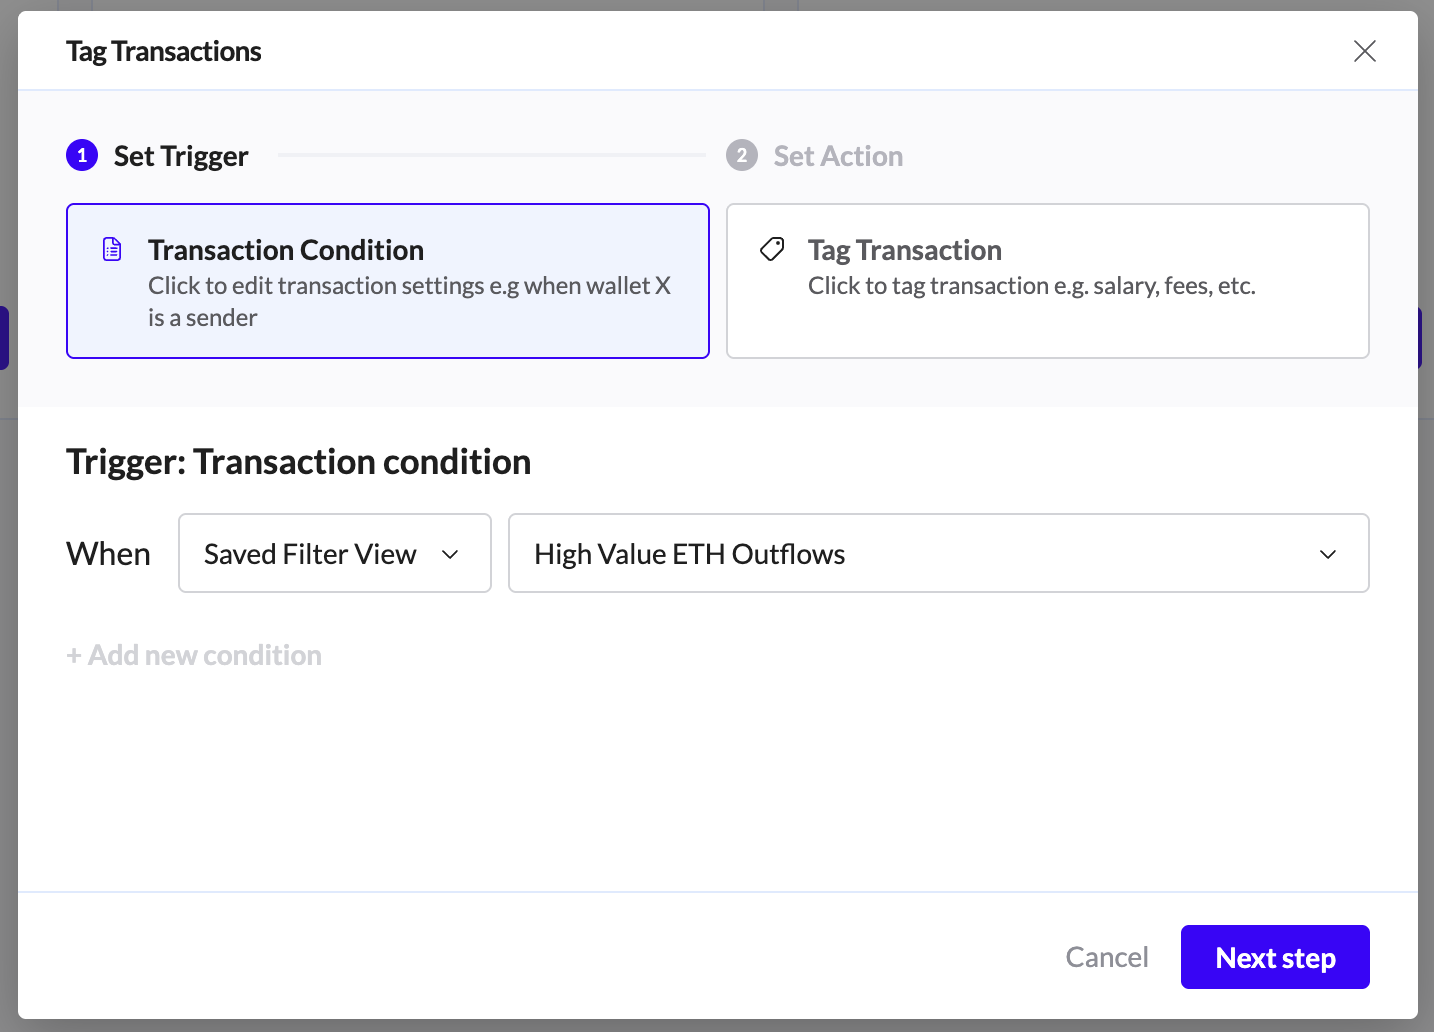Select the Tag Transaction card

click(x=1047, y=281)
